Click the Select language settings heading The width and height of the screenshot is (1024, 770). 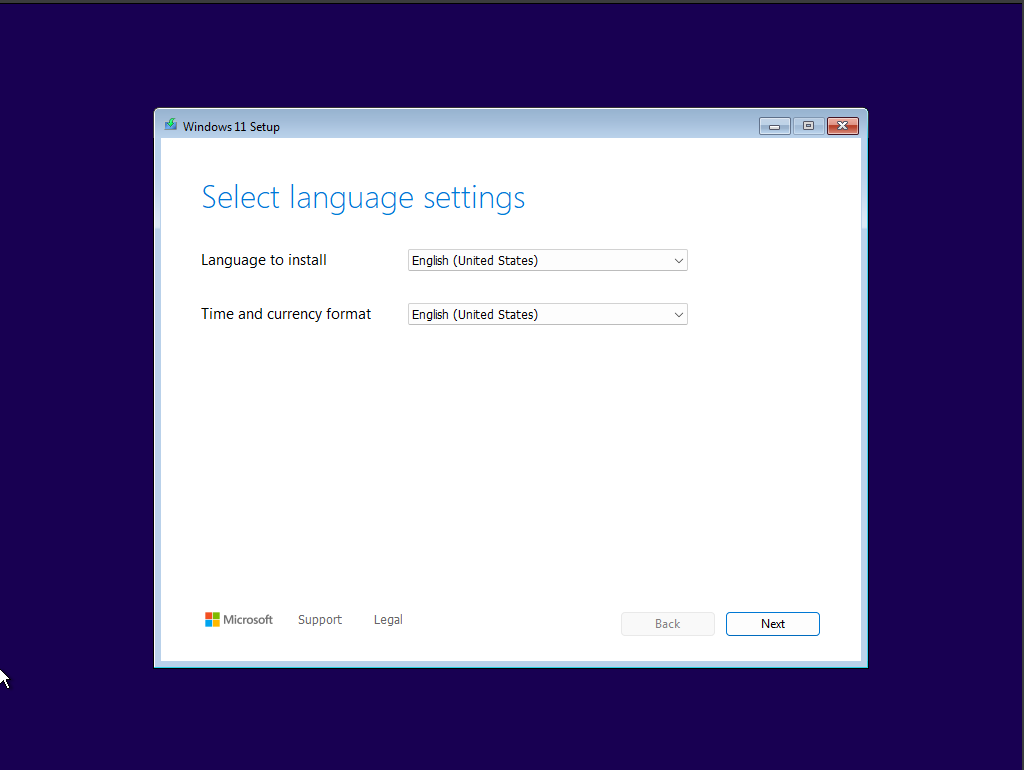[363, 197]
